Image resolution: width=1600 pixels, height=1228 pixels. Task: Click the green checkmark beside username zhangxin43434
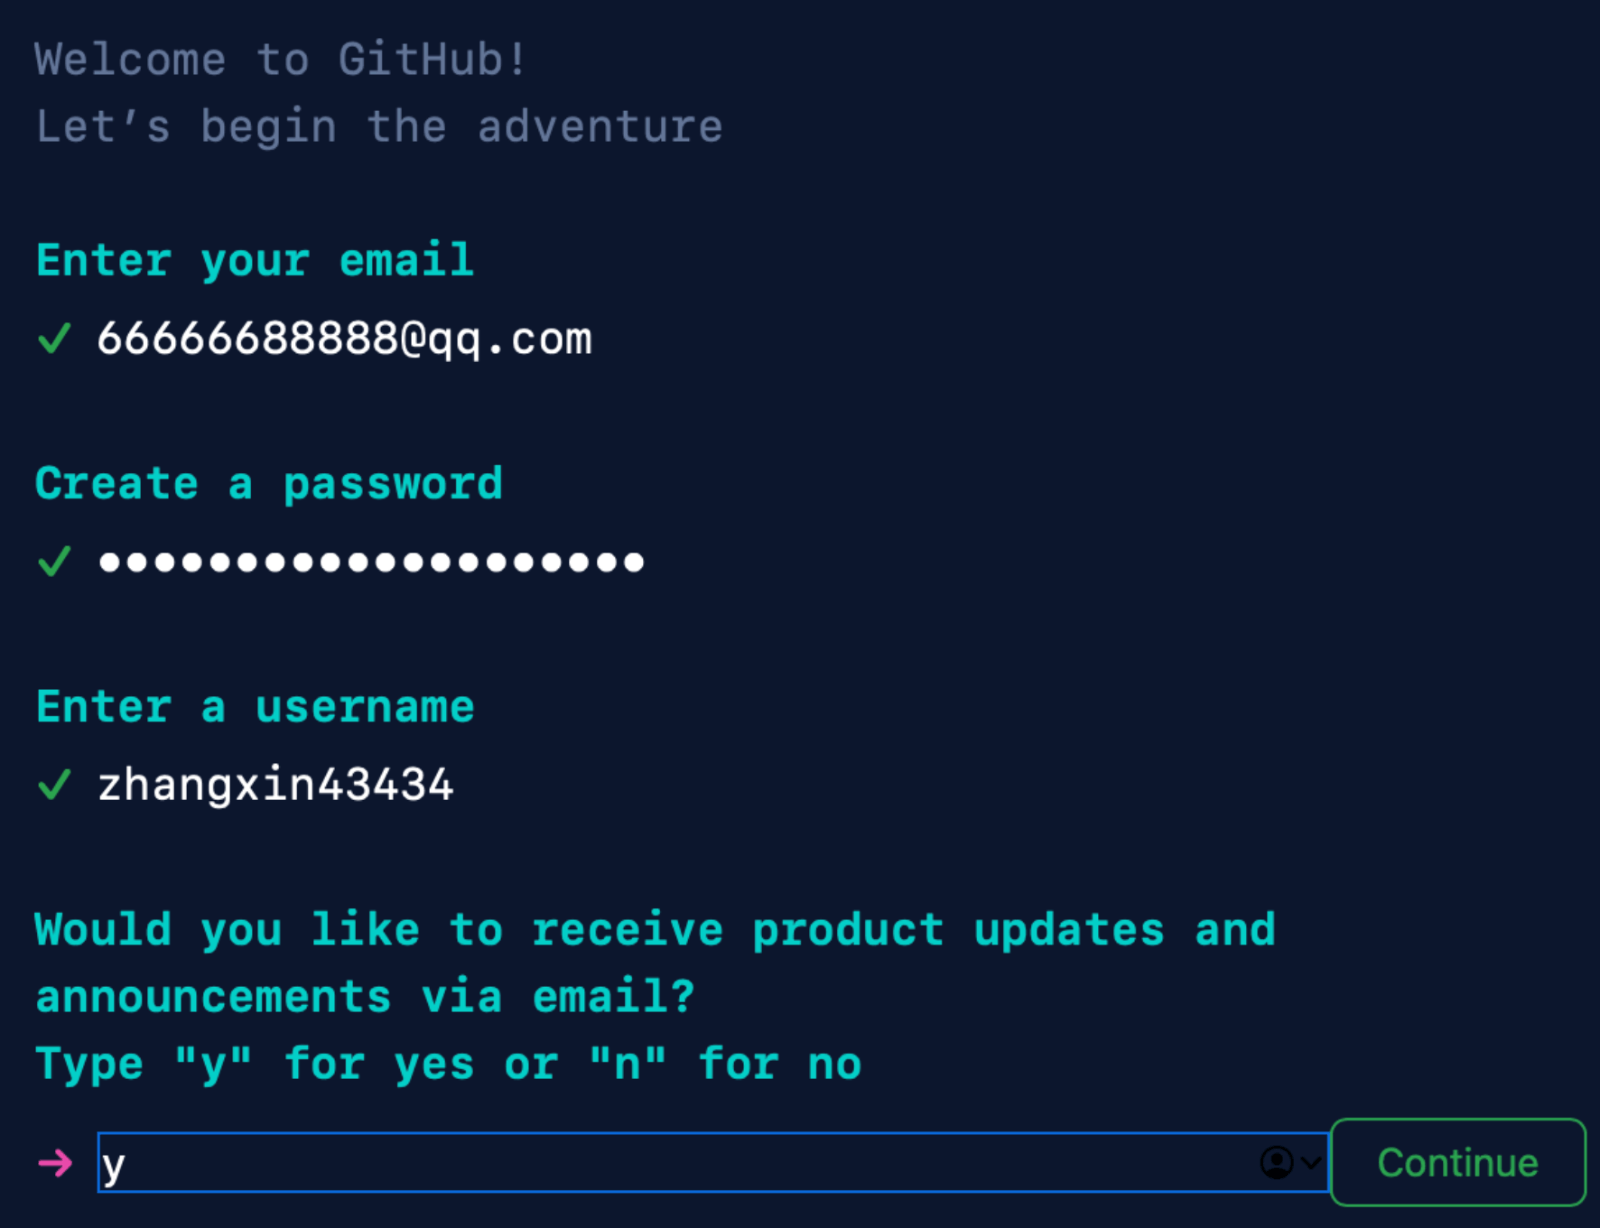point(54,785)
